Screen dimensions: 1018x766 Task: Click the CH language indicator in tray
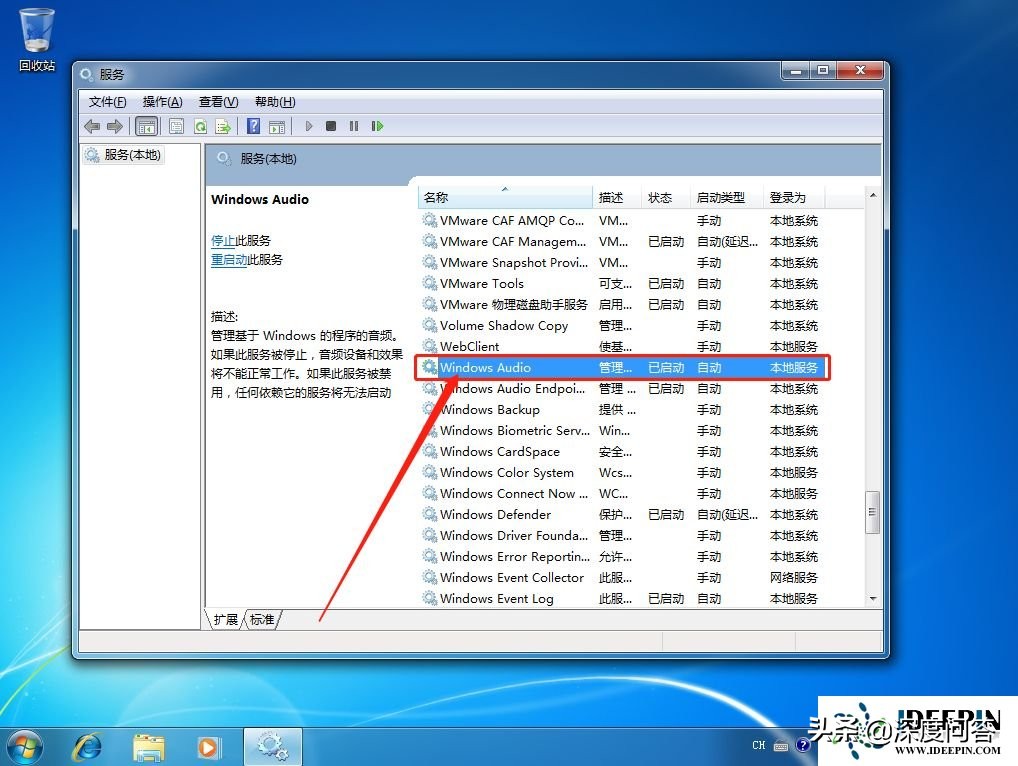coord(759,745)
